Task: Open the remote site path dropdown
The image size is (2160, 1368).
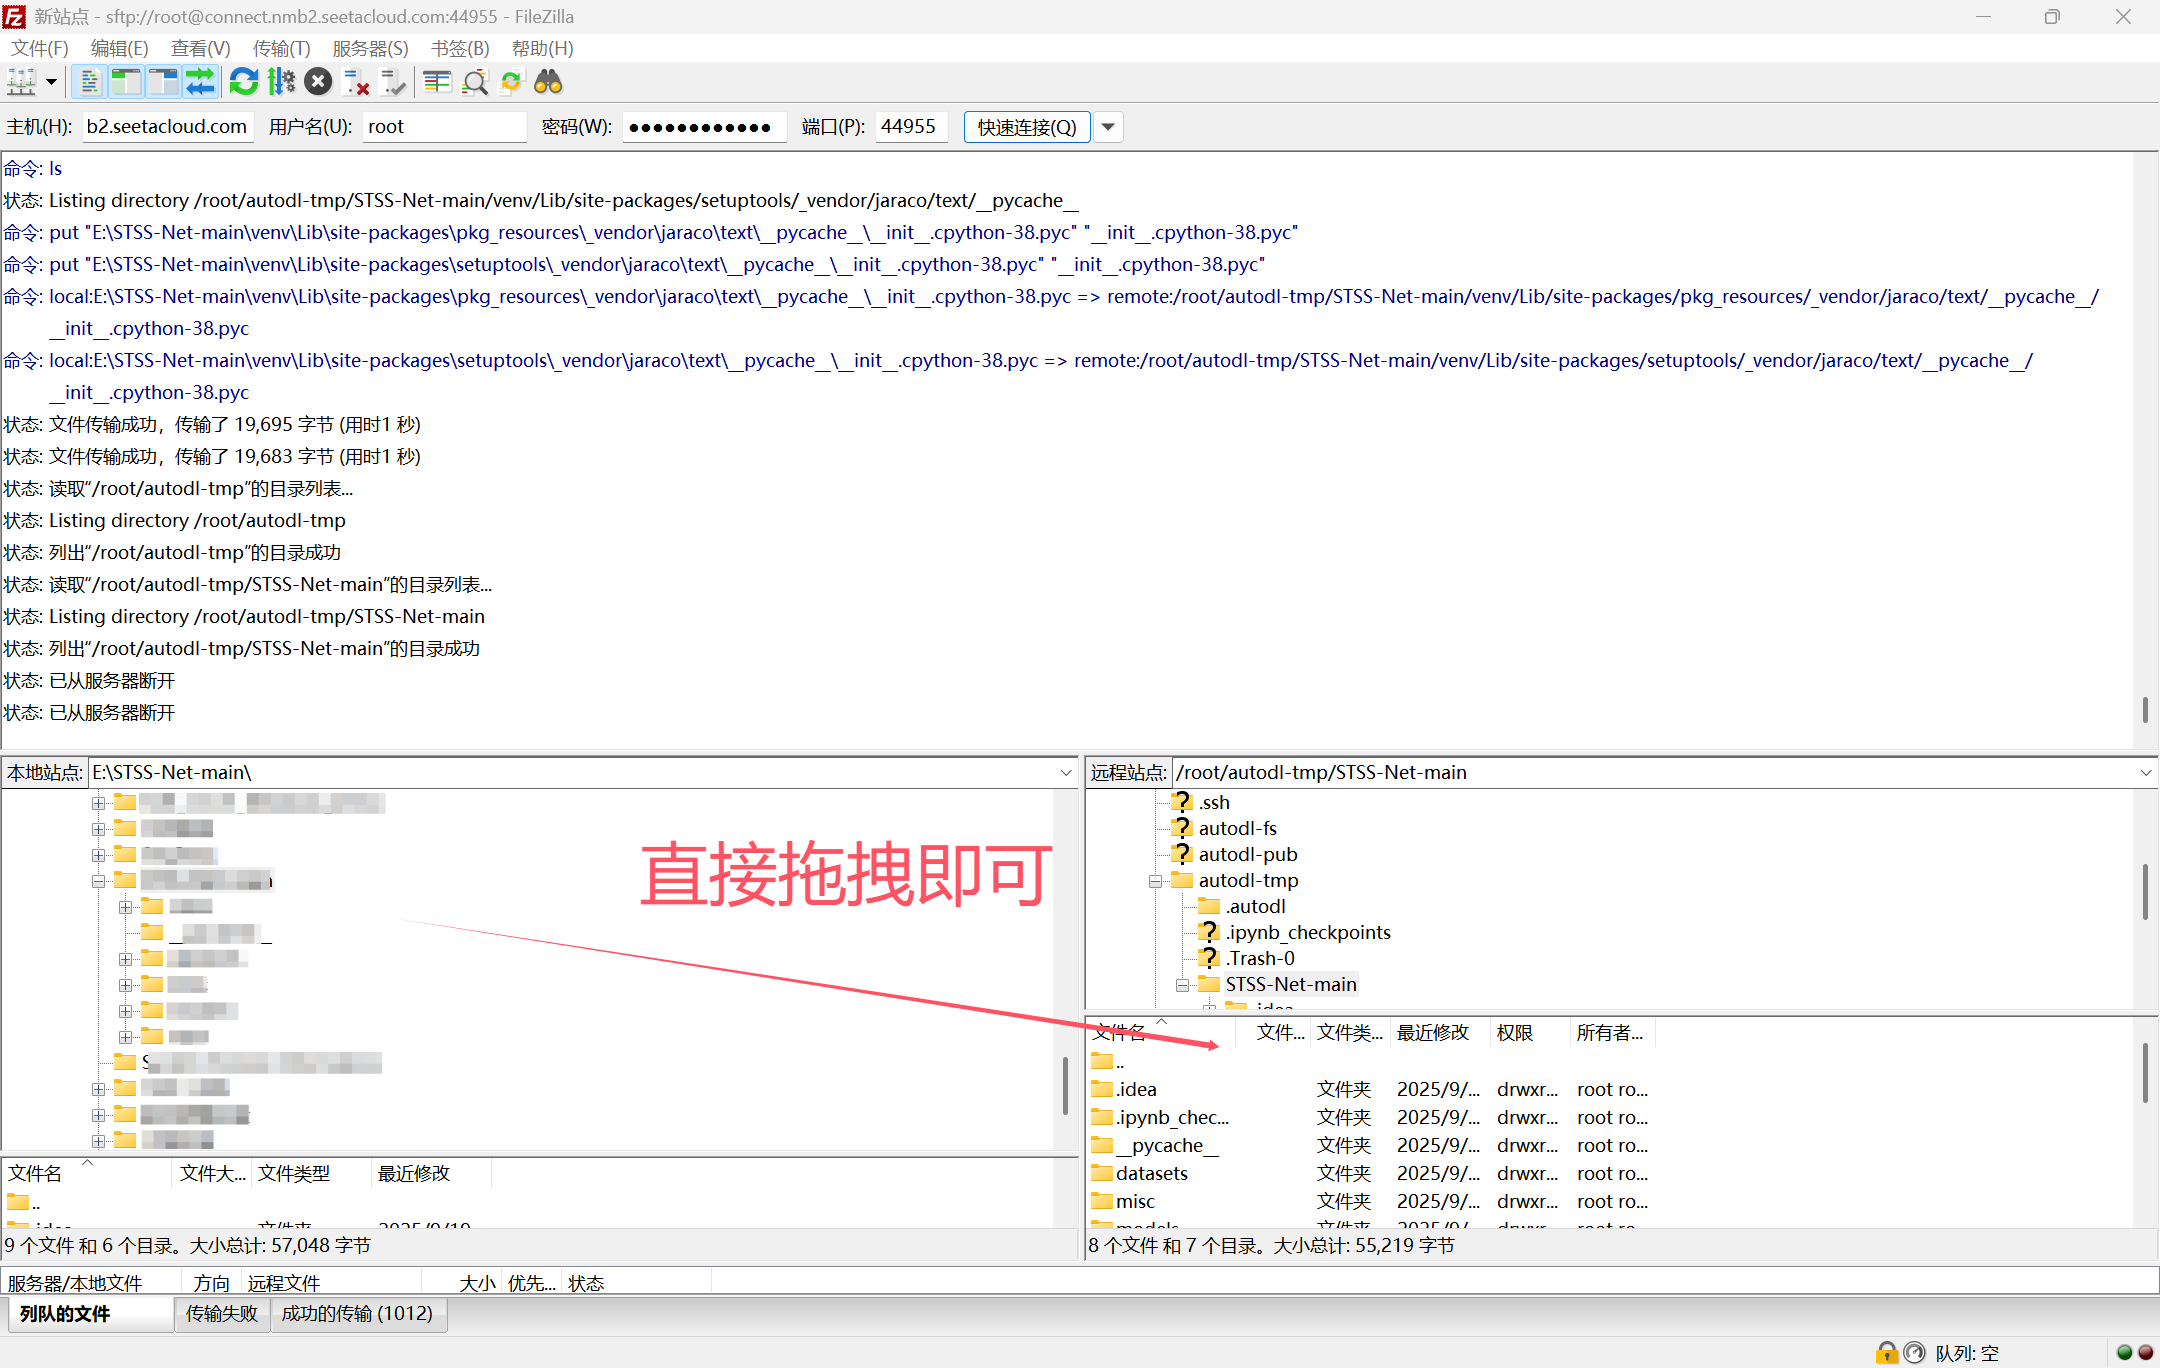Action: tap(2146, 772)
